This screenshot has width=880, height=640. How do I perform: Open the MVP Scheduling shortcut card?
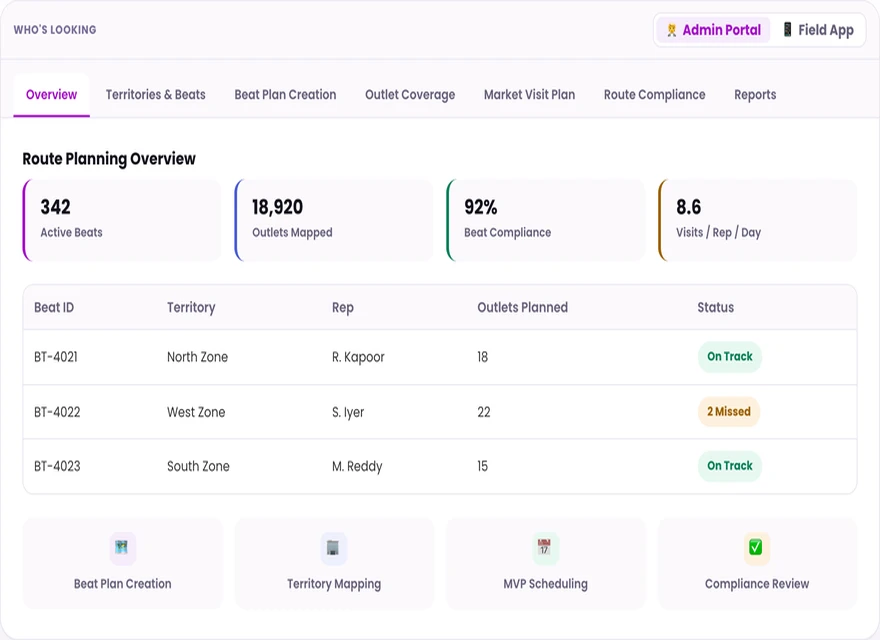[x=546, y=564]
